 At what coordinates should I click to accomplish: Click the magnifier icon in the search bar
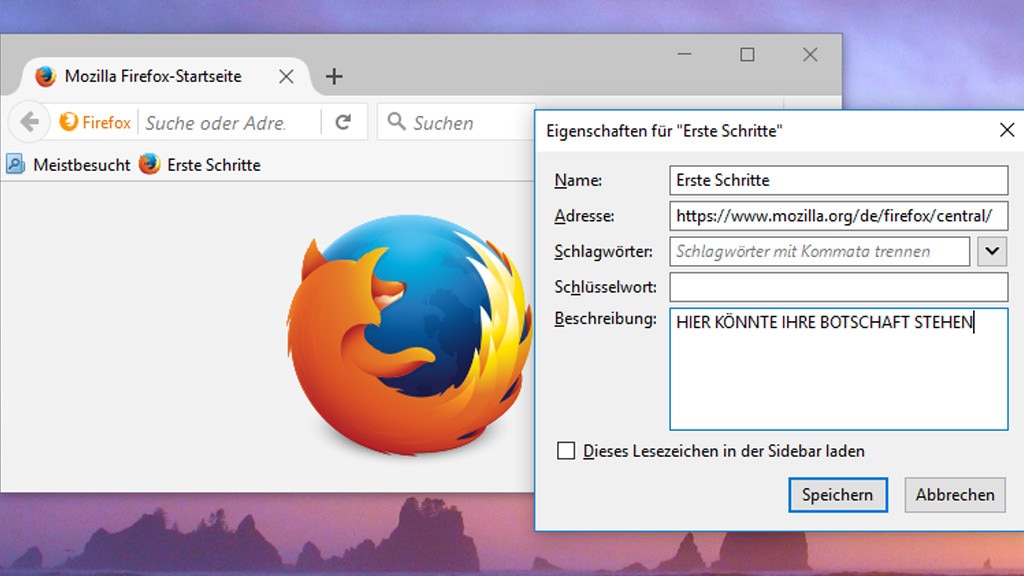pos(398,122)
